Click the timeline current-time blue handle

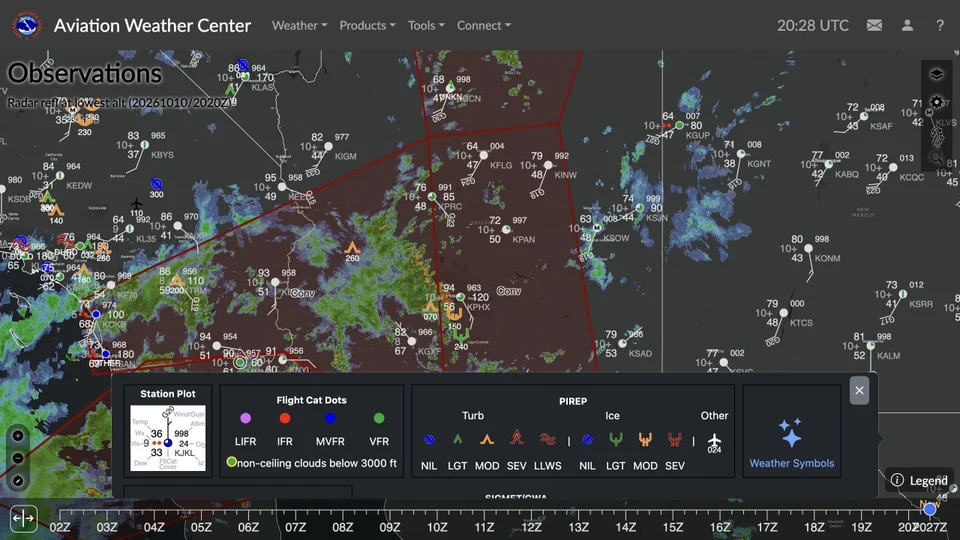930,509
